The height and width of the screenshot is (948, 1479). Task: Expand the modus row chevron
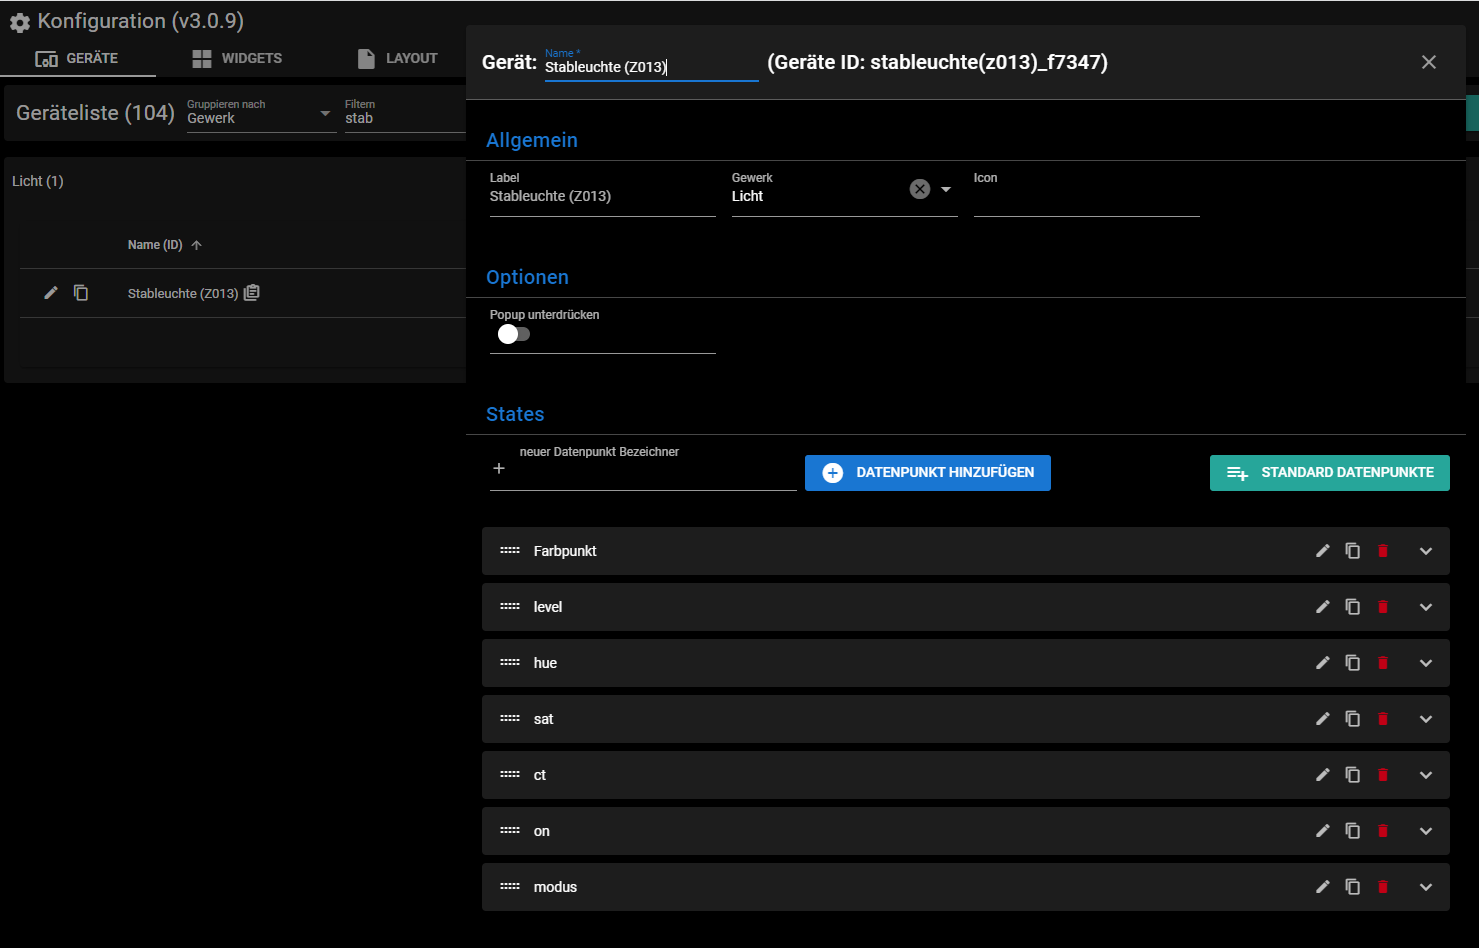click(x=1426, y=887)
